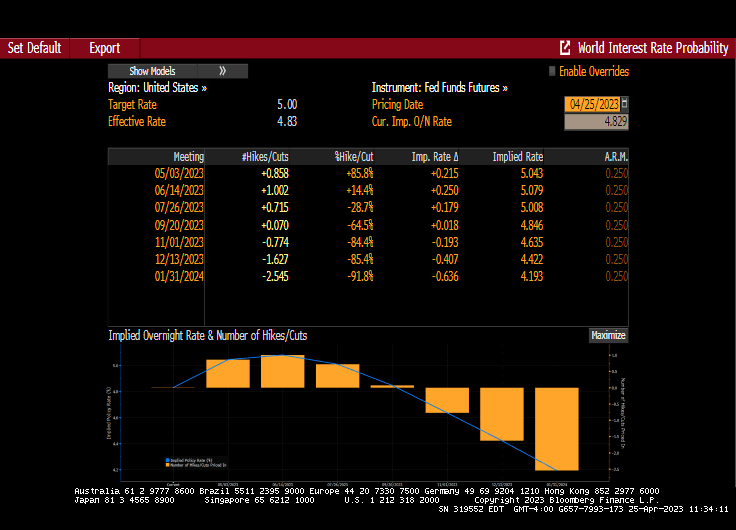736x530 pixels.
Task: Click the pop-out icon beside World Interest Rate Probability
Action: click(565, 48)
